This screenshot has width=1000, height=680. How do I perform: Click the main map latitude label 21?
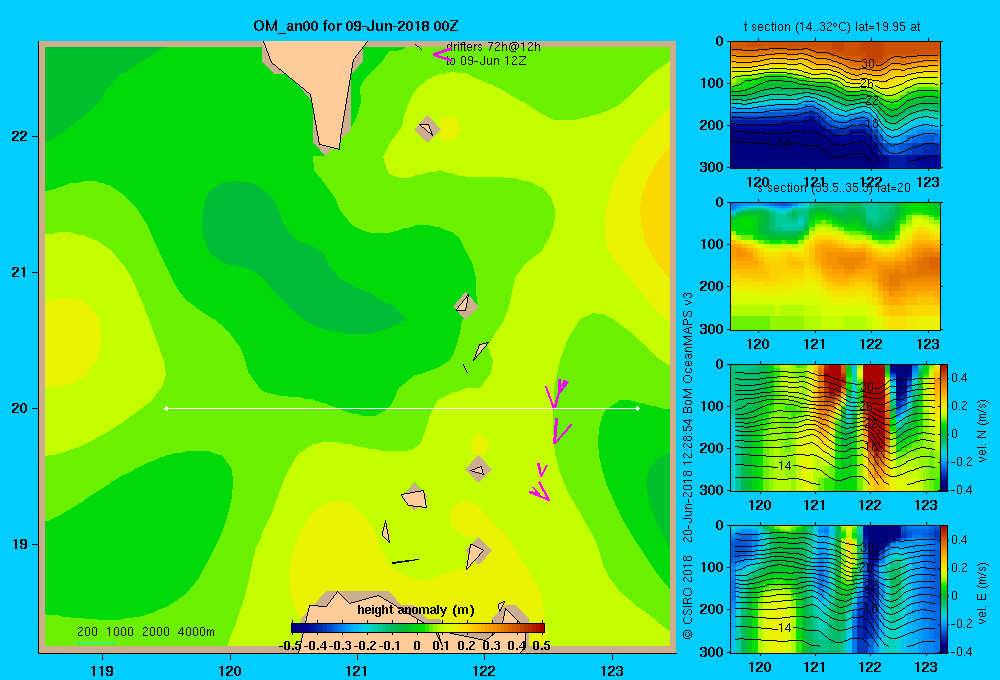20,272
